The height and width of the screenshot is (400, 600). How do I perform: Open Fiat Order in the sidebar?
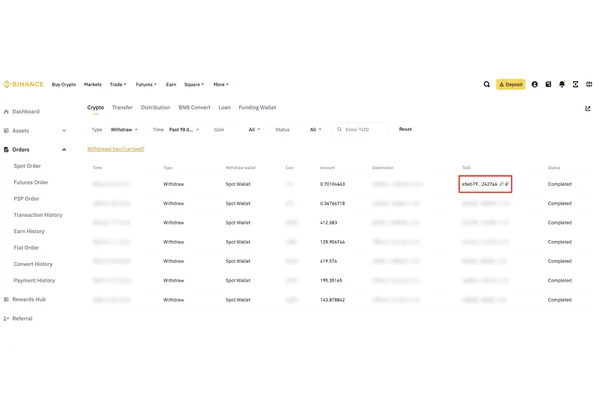click(x=26, y=248)
